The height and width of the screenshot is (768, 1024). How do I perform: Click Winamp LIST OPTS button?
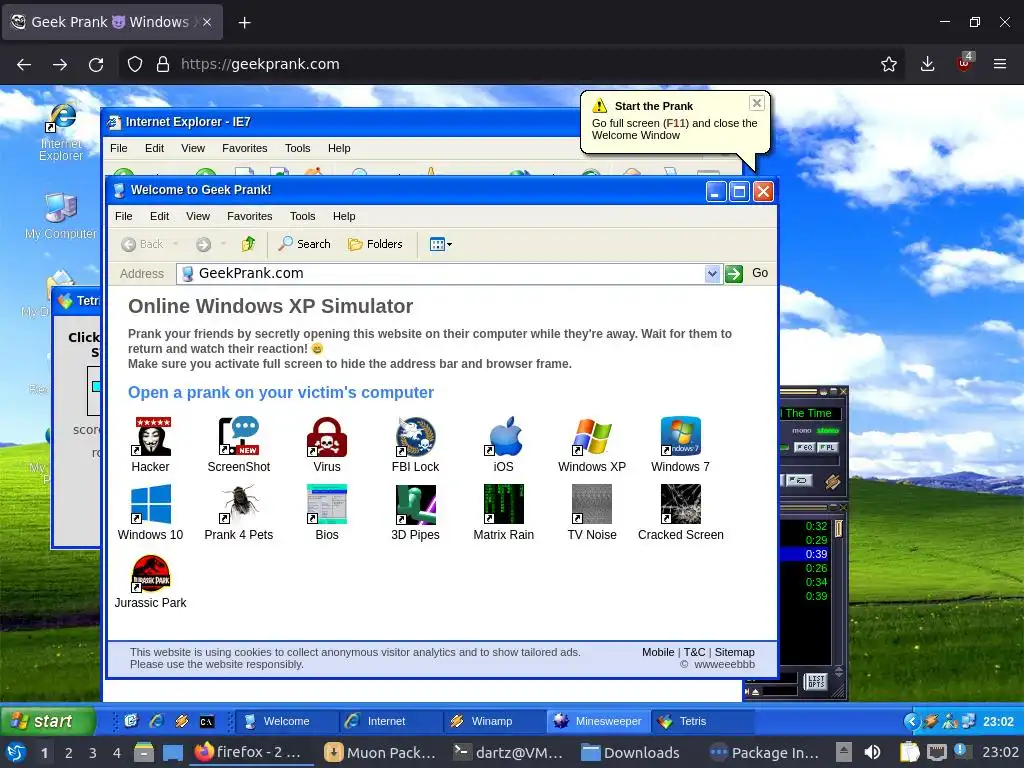coord(816,681)
